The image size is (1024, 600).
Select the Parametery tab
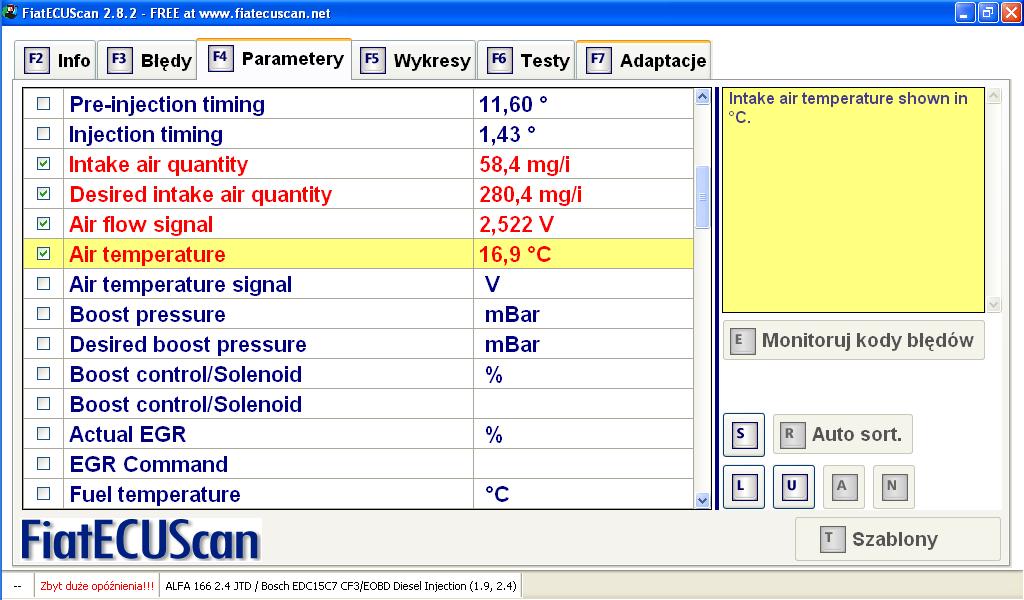[x=274, y=59]
